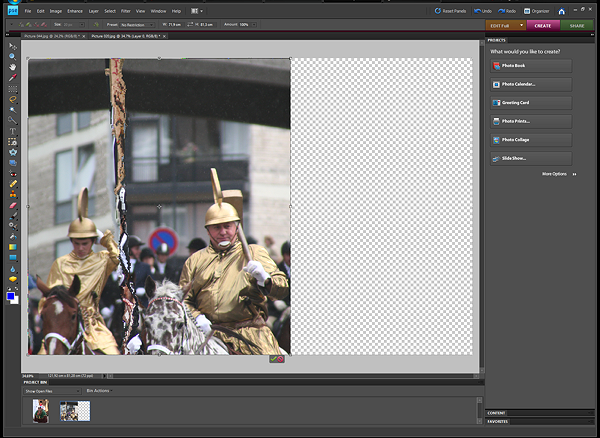Select the Hand tool

point(13,67)
